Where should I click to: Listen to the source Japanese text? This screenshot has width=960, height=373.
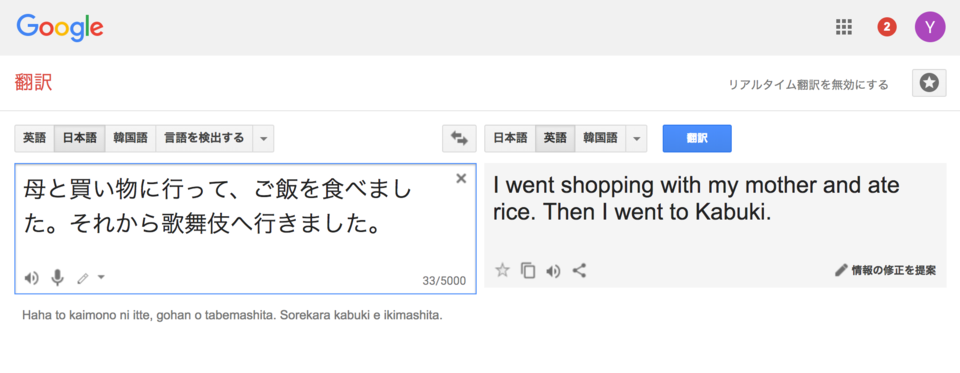click(31, 279)
